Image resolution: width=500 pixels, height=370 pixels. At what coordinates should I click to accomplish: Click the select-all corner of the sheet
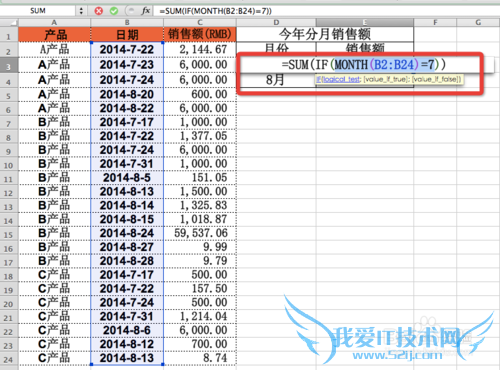[9, 23]
